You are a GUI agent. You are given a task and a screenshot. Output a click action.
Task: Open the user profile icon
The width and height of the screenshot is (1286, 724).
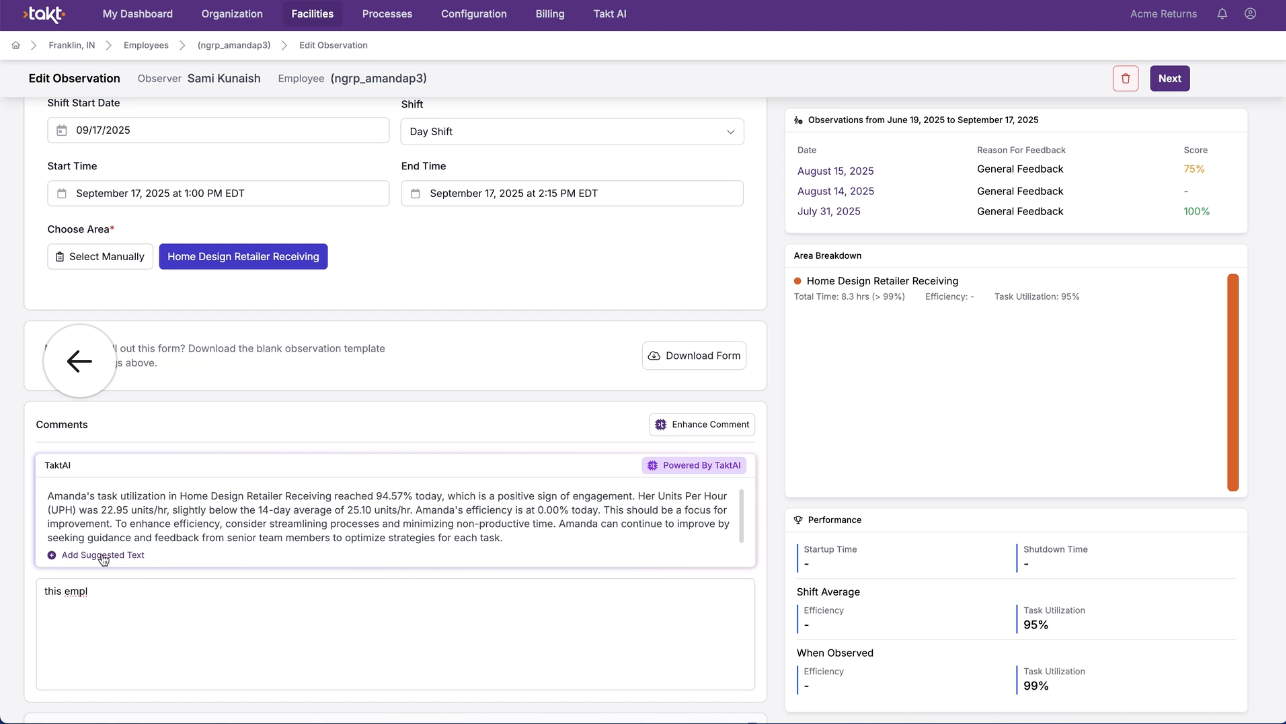click(x=1250, y=14)
